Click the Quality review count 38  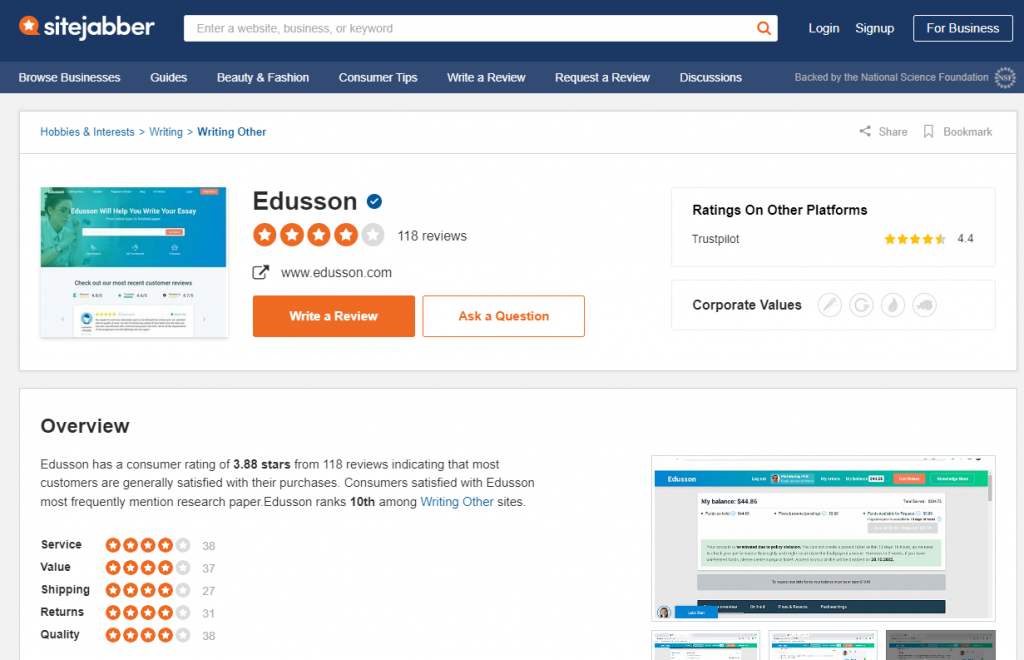pos(208,635)
